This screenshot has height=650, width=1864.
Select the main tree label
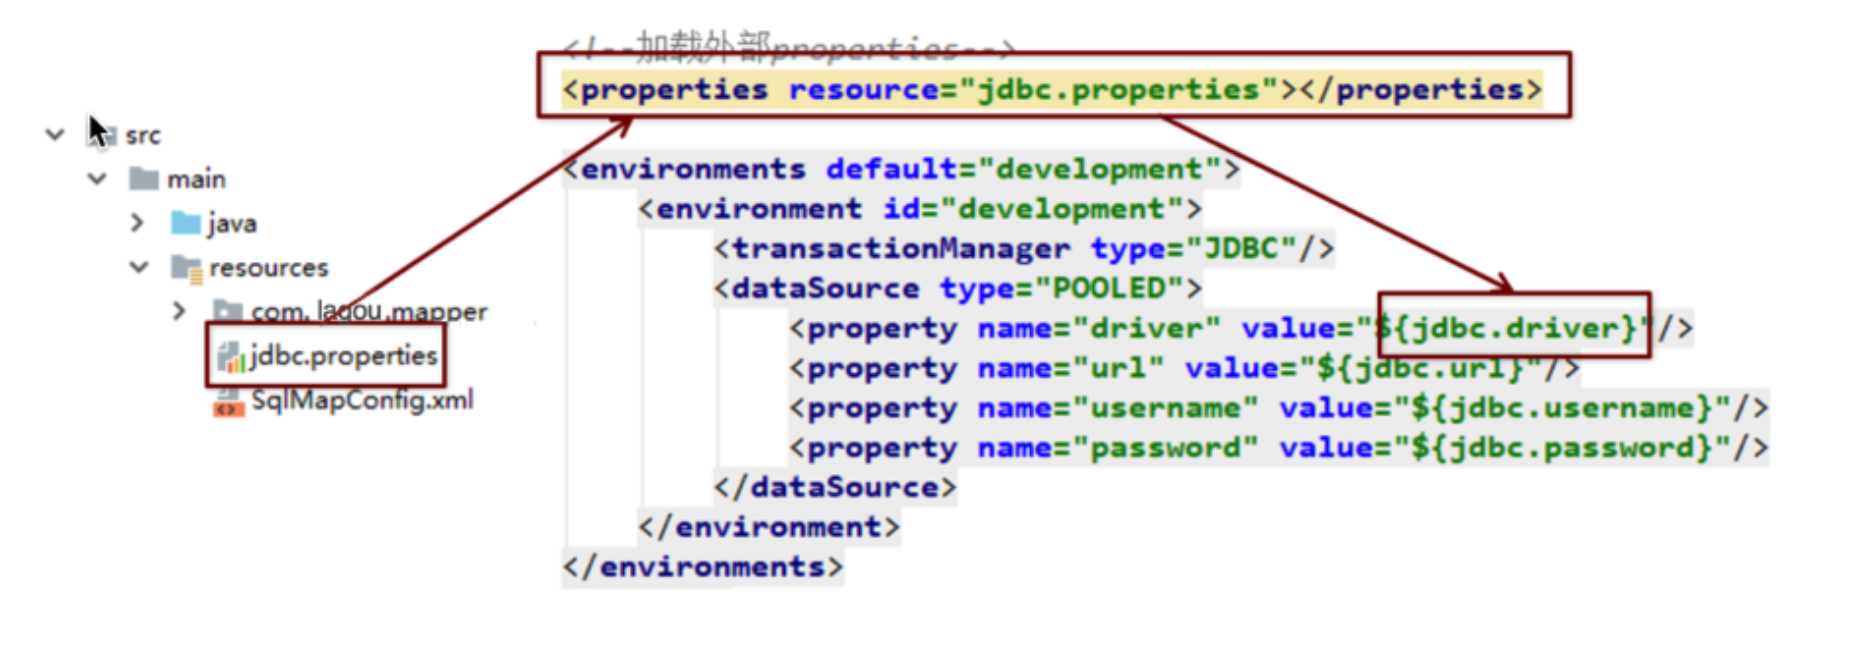coord(196,179)
